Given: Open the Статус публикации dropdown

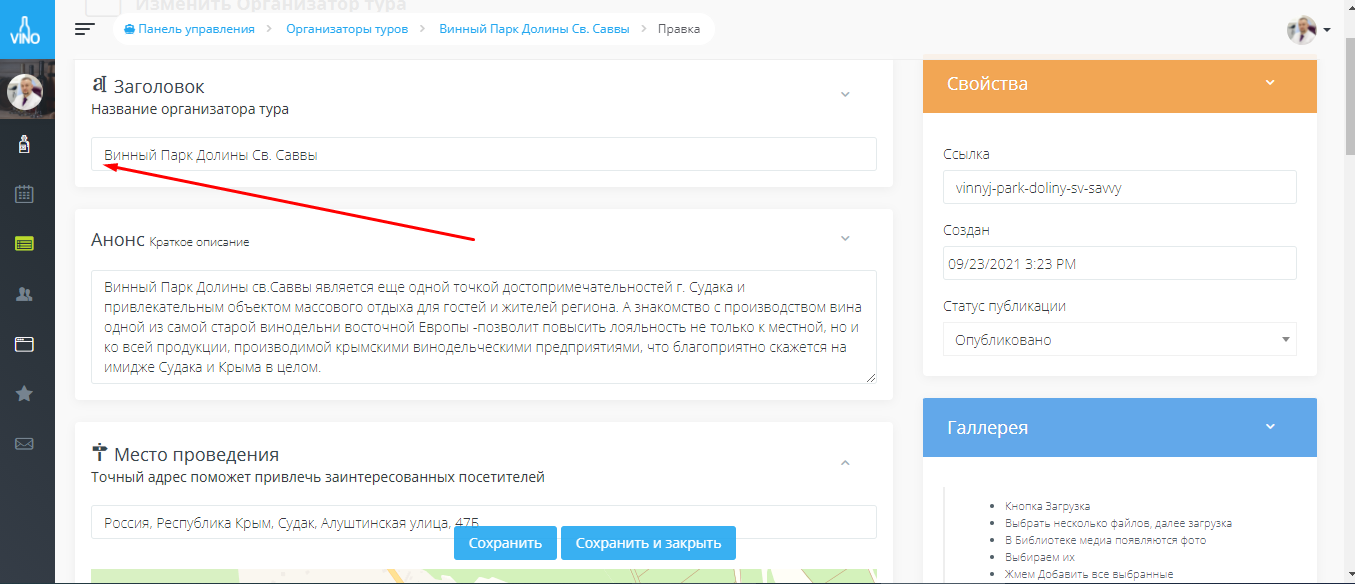Looking at the screenshot, I should pos(1120,339).
